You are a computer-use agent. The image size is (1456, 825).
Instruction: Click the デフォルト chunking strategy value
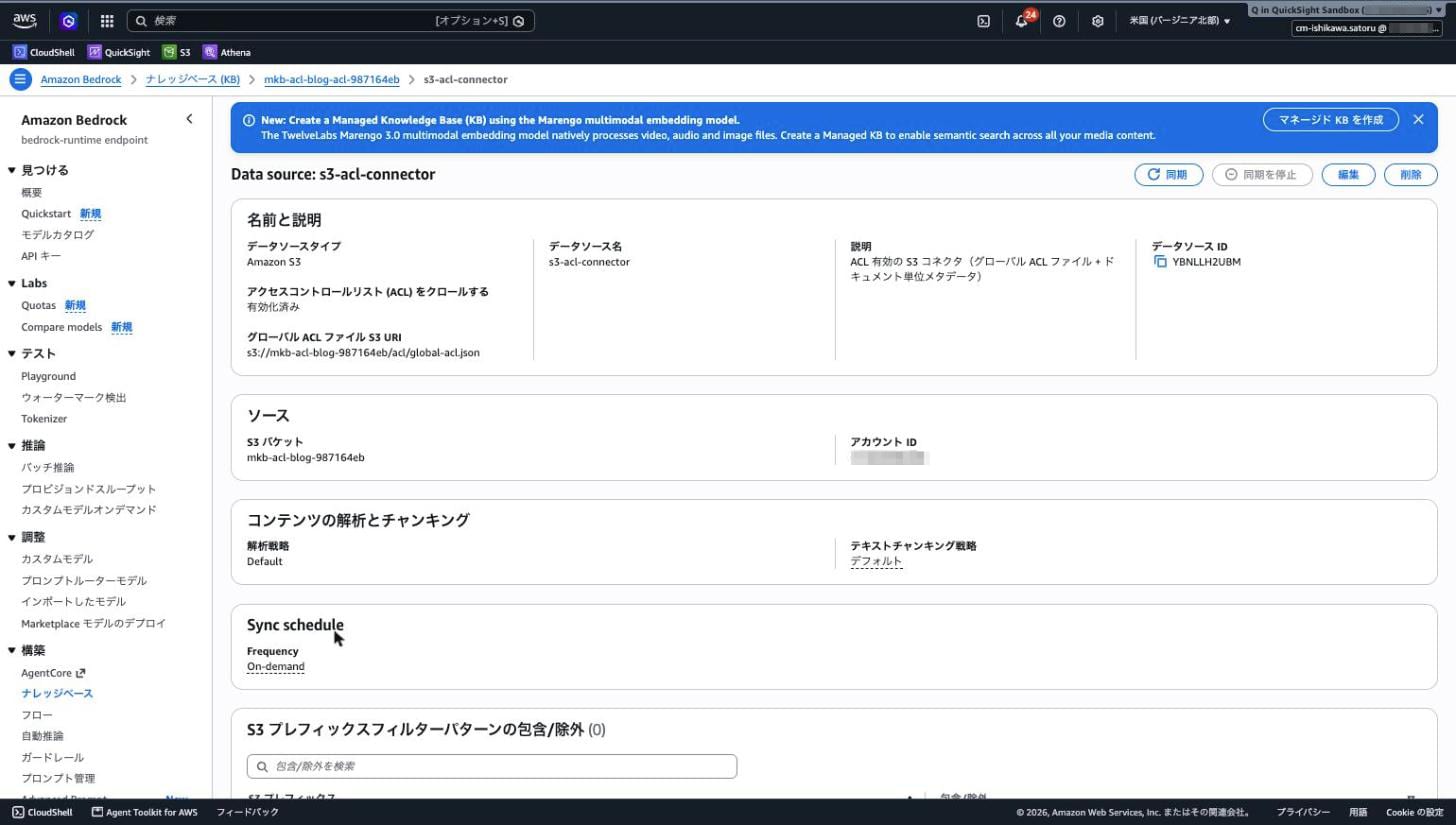(876, 561)
